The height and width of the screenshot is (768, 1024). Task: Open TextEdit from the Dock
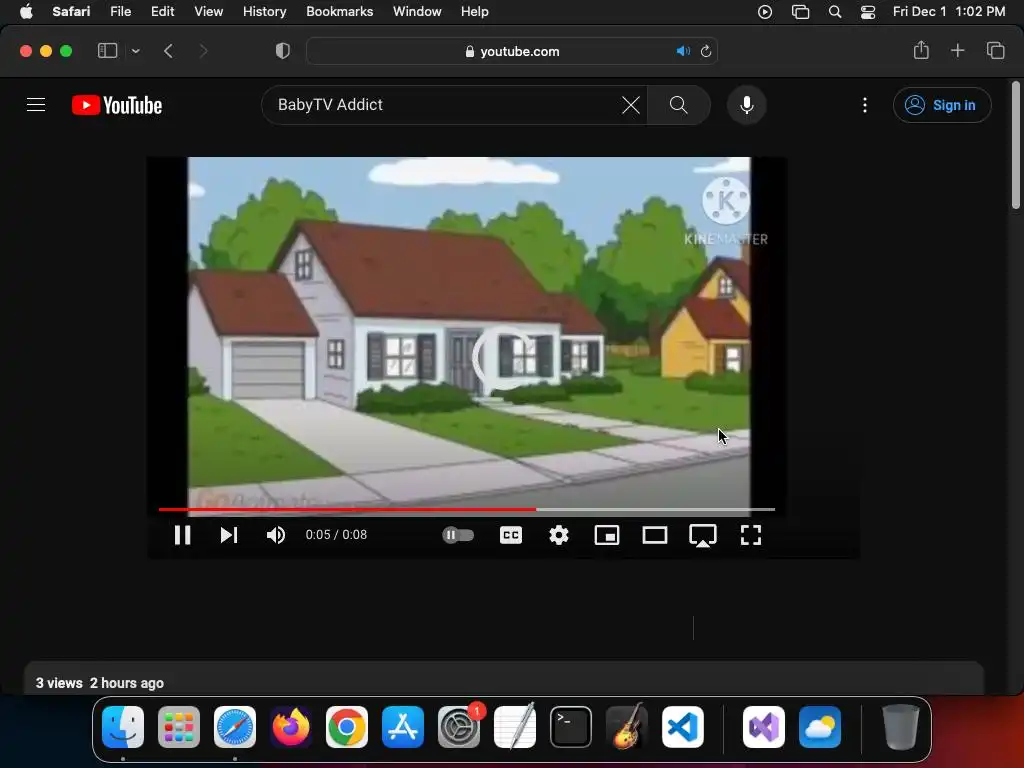(515, 727)
